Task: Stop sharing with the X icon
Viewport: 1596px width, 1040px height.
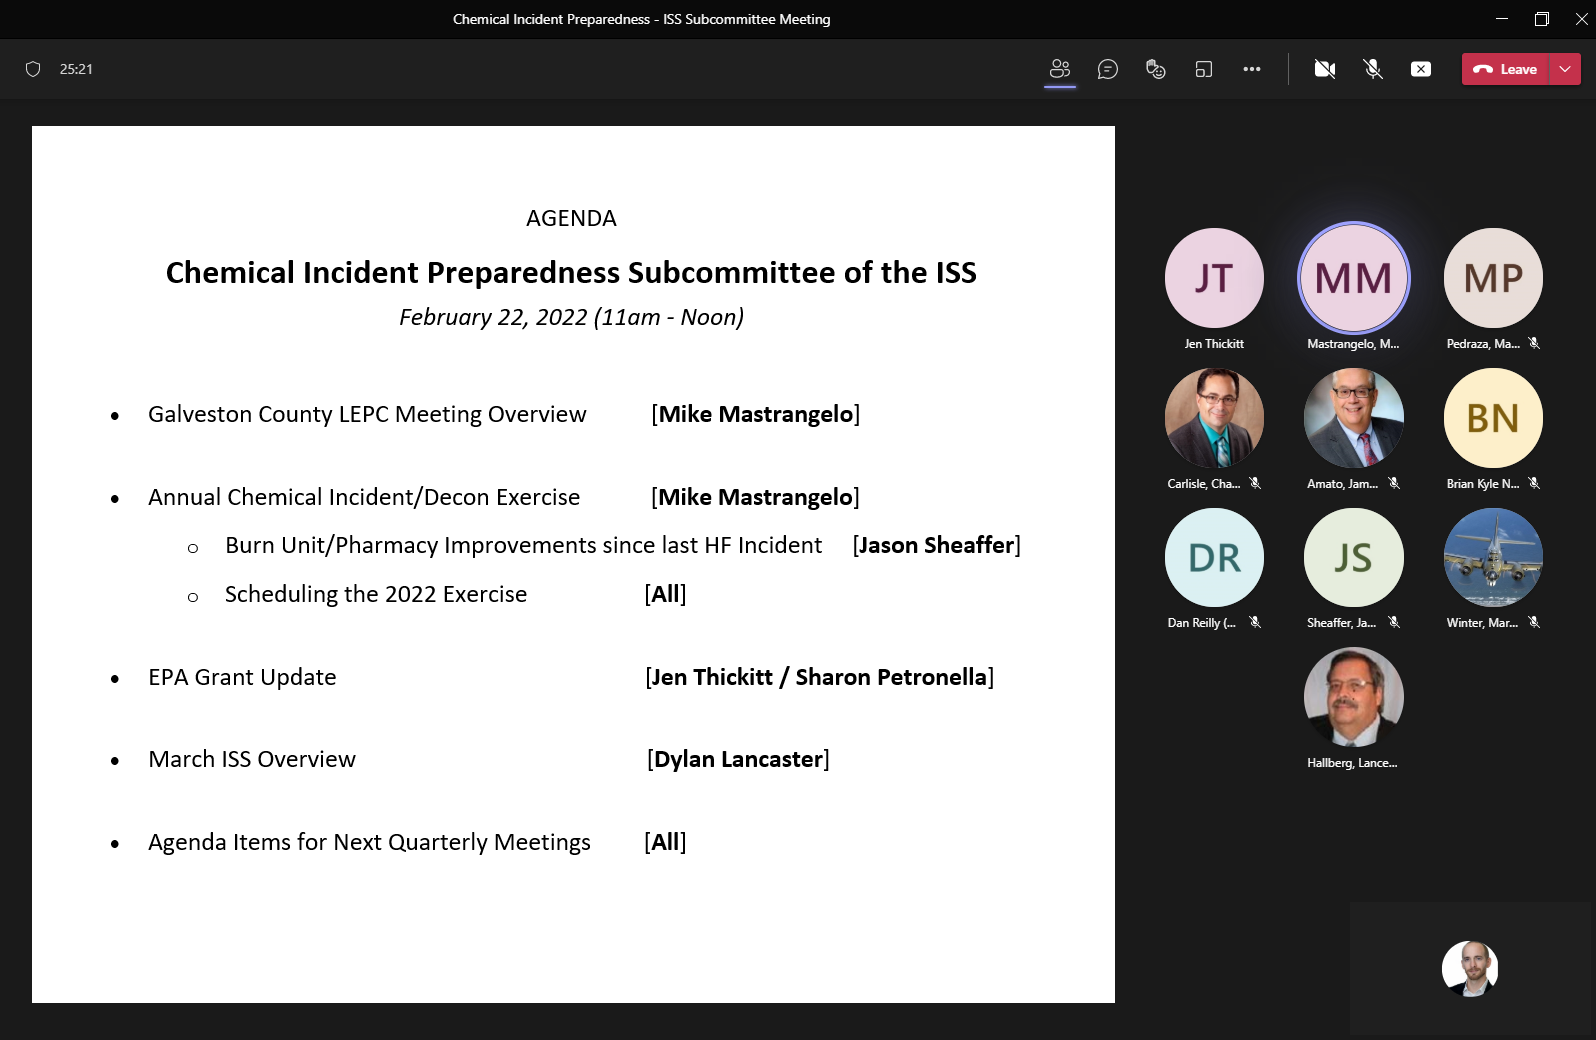Action: [1420, 69]
